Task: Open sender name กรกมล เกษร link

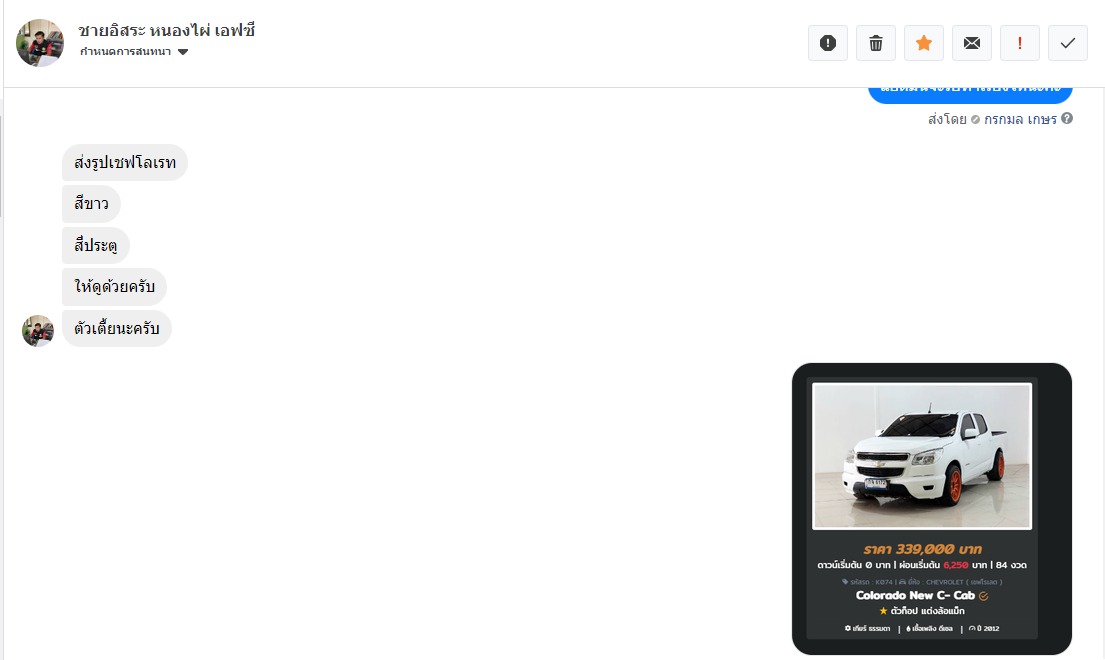Action: point(1020,119)
